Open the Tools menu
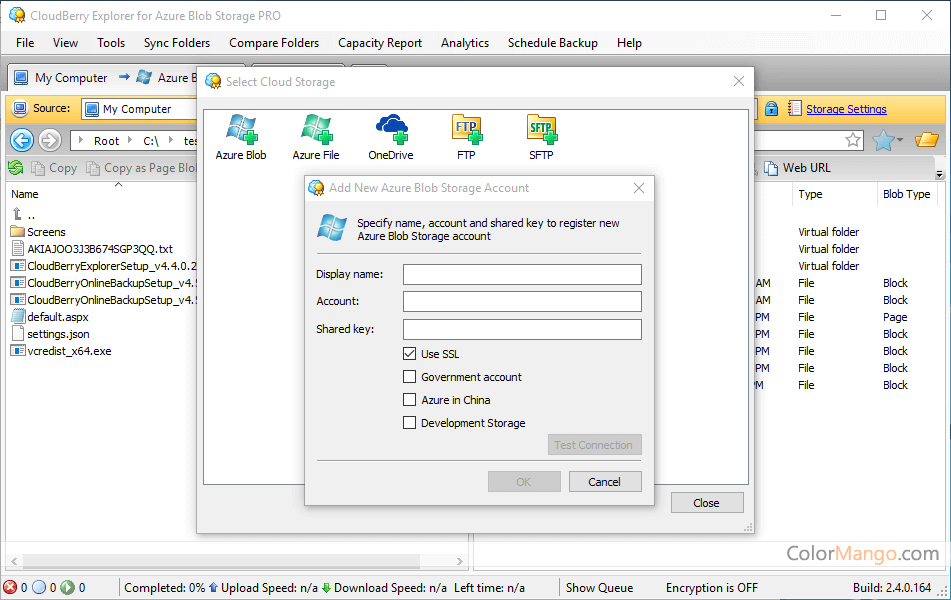The image size is (951, 600). point(110,43)
